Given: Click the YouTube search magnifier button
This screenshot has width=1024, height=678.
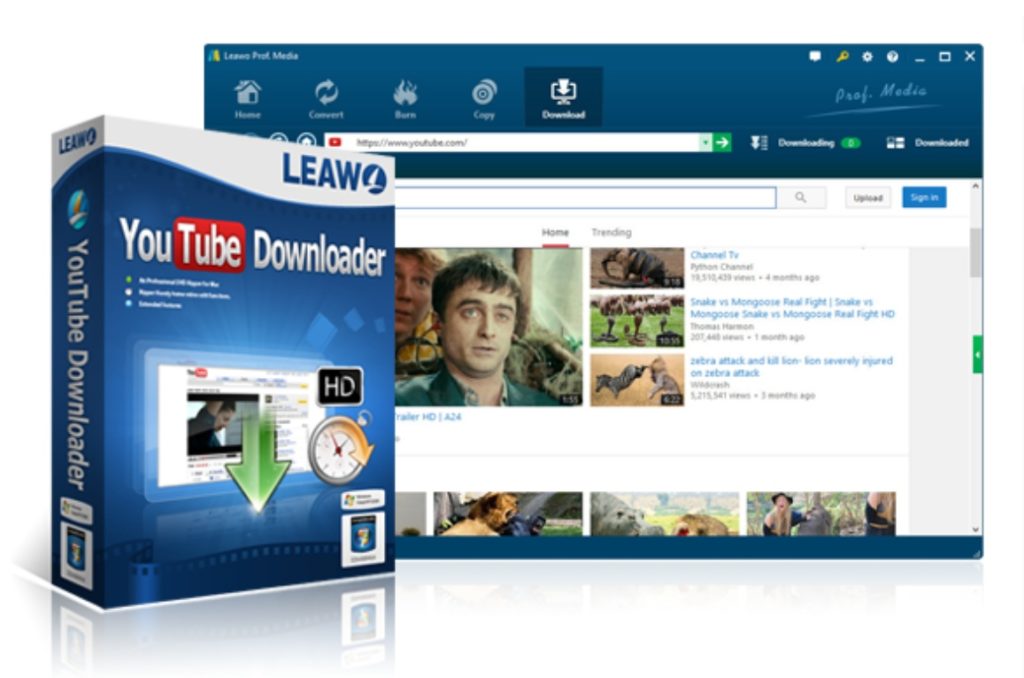Looking at the screenshot, I should pos(801,197).
